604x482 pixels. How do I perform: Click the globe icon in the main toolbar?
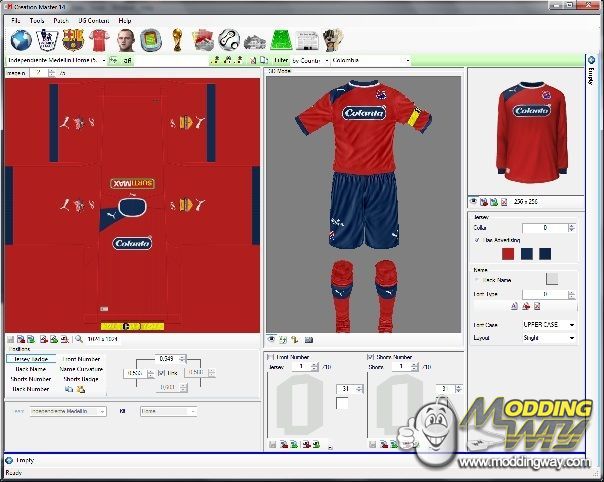click(21, 41)
